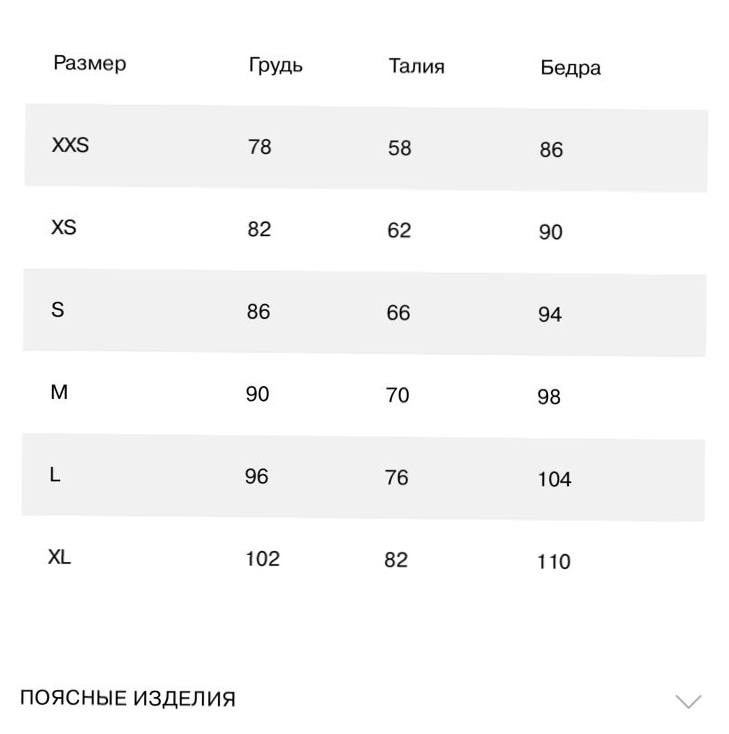Click hips value 110 for XL

coord(554,562)
